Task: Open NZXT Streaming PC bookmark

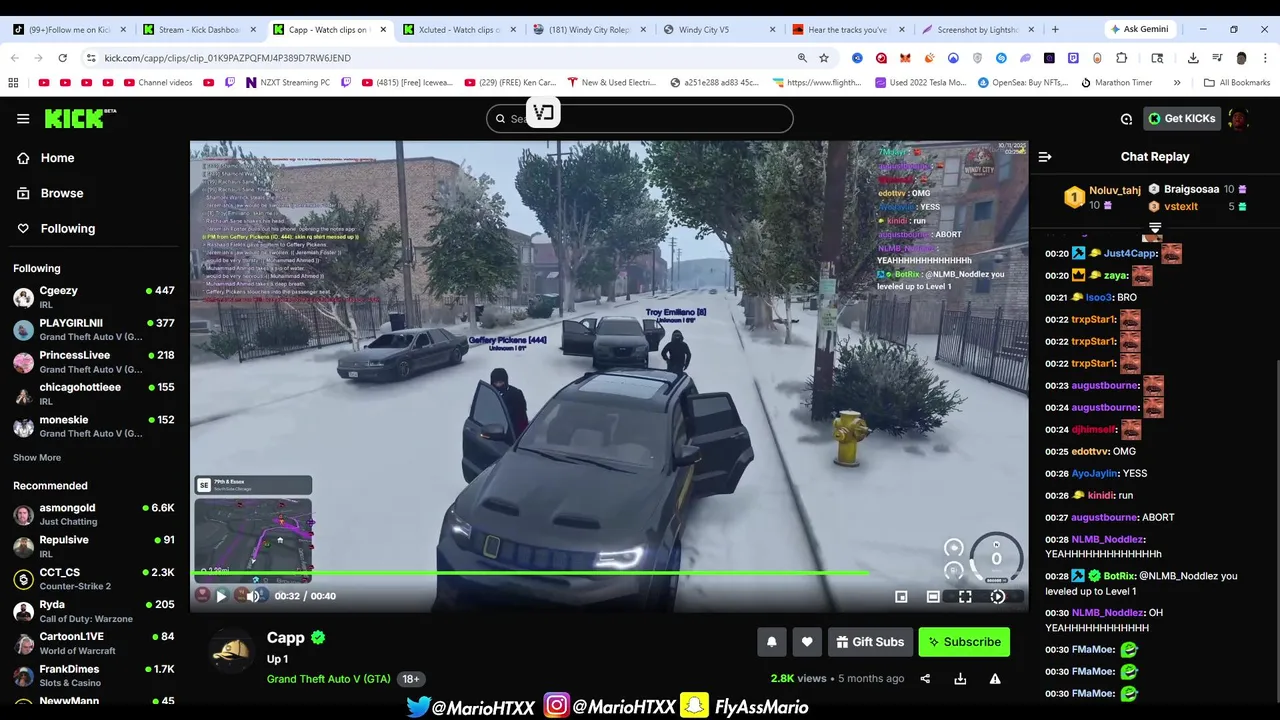Action: (x=287, y=83)
